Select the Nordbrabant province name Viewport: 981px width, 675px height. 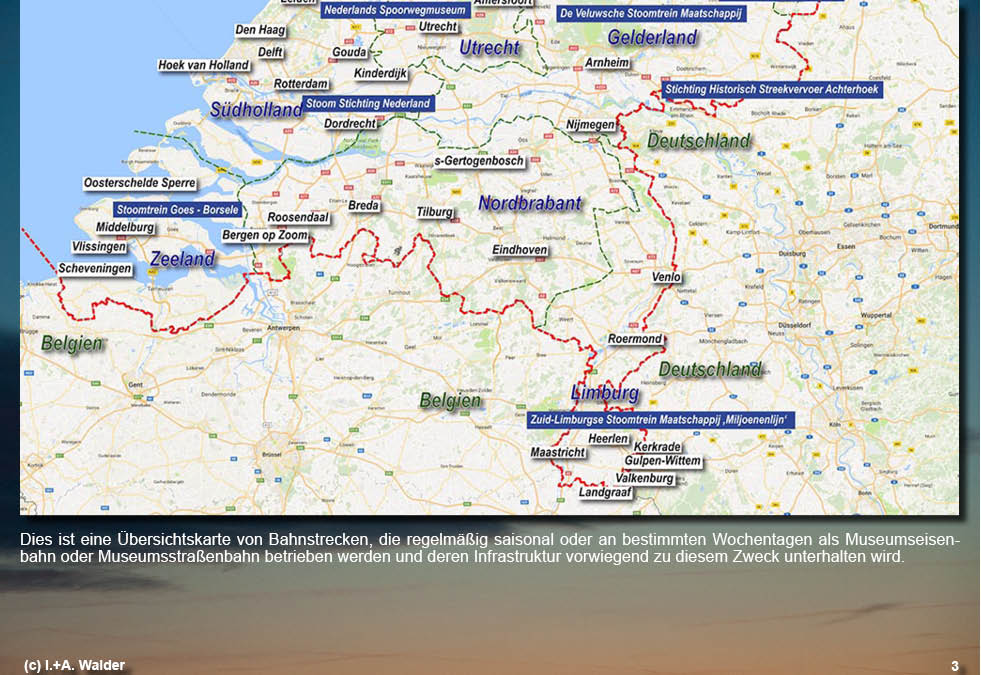click(529, 203)
